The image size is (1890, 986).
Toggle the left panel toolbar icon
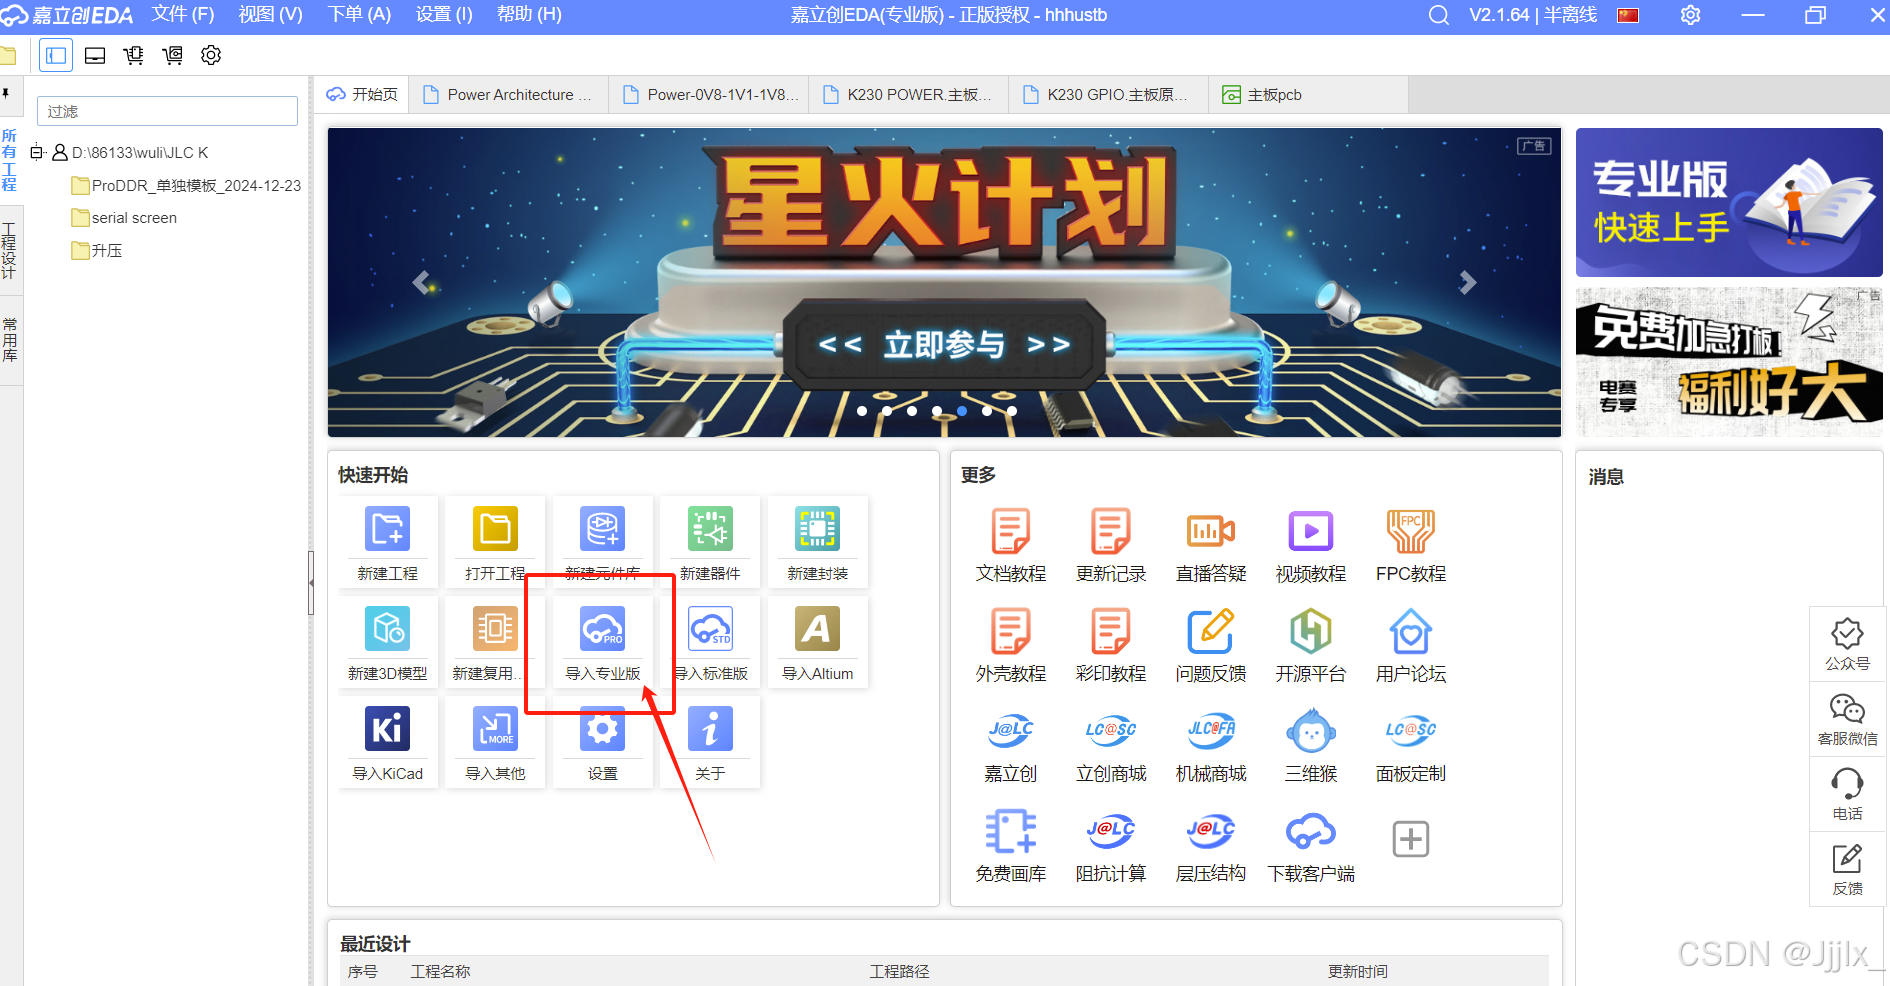coord(56,55)
